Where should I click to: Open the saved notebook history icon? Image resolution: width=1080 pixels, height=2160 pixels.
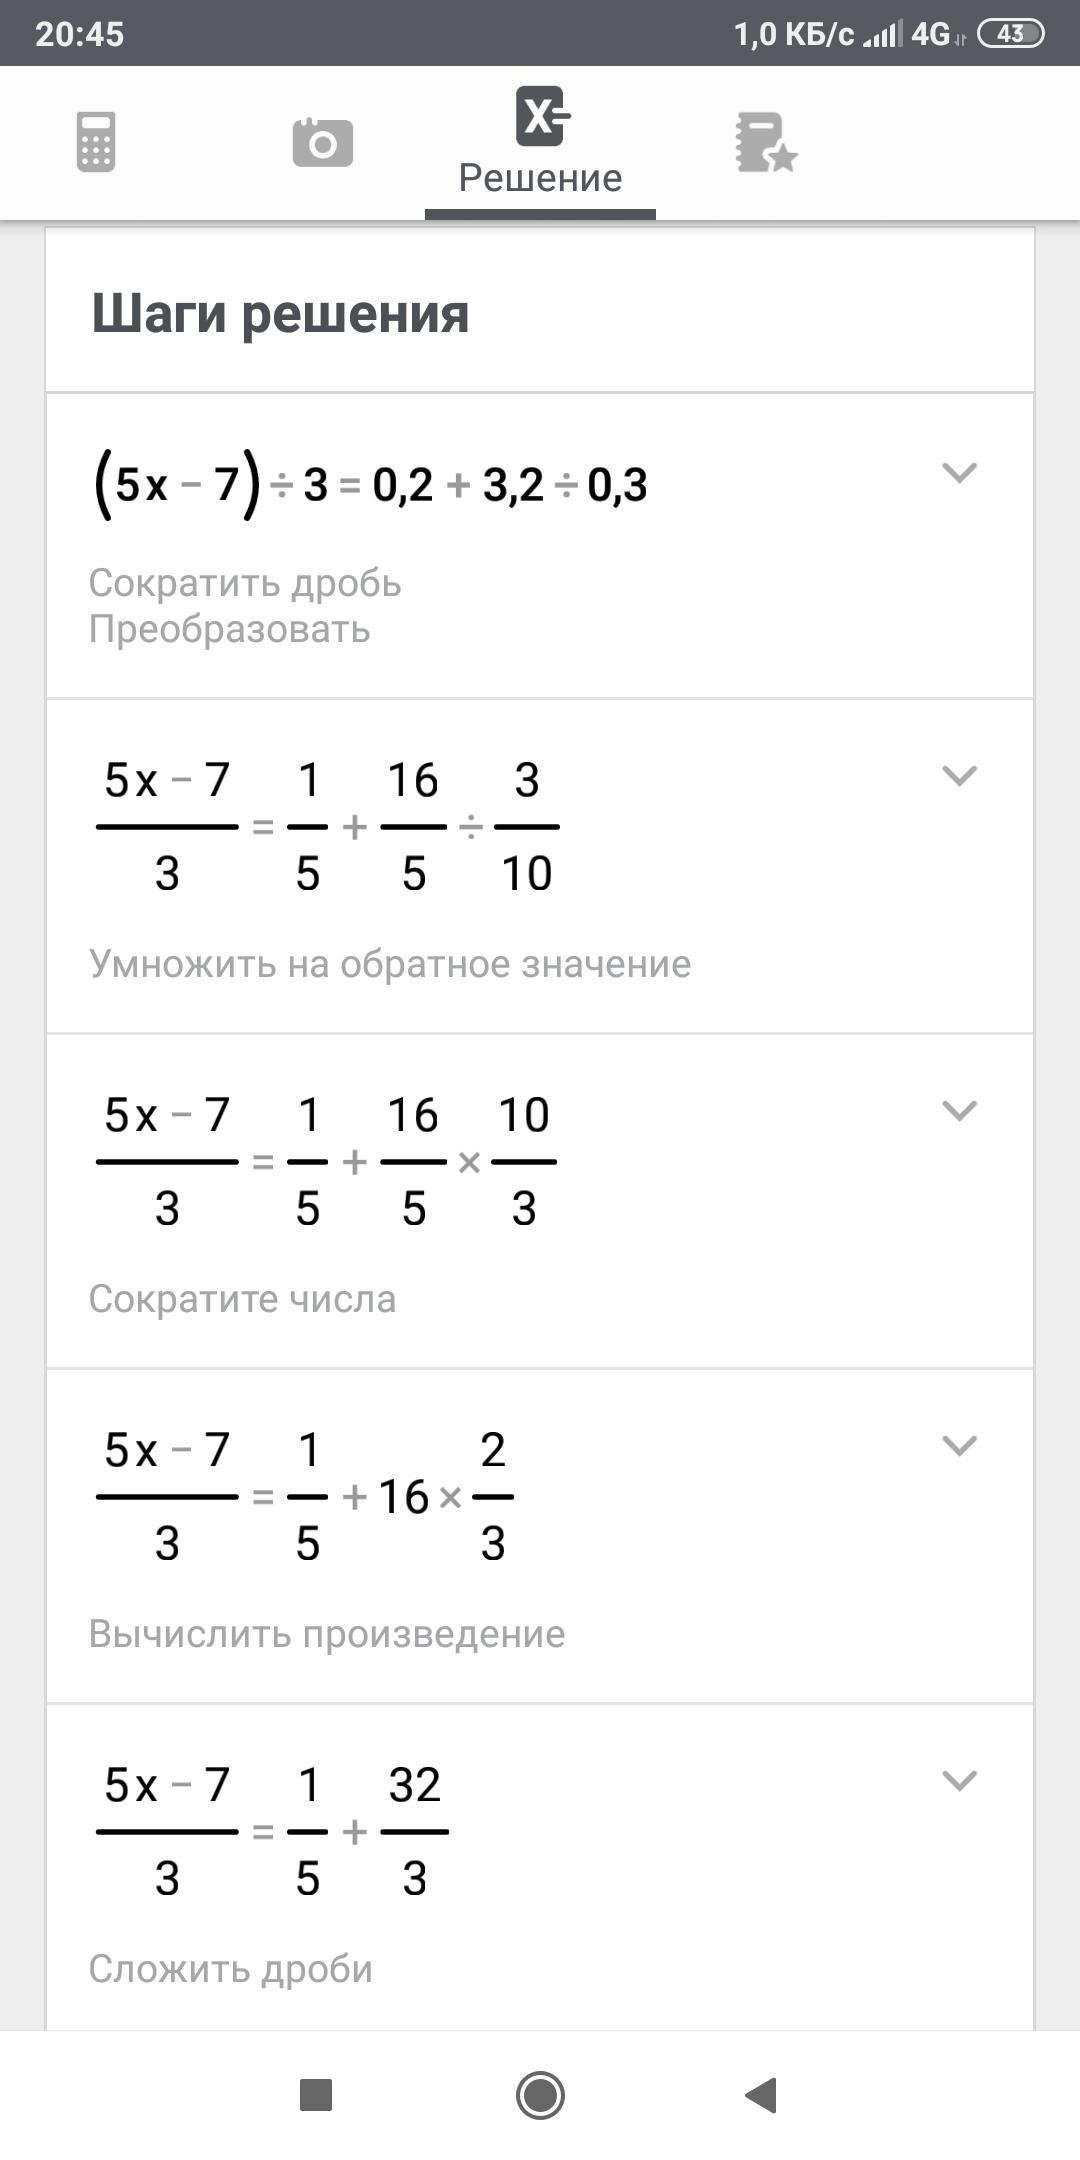tap(765, 142)
